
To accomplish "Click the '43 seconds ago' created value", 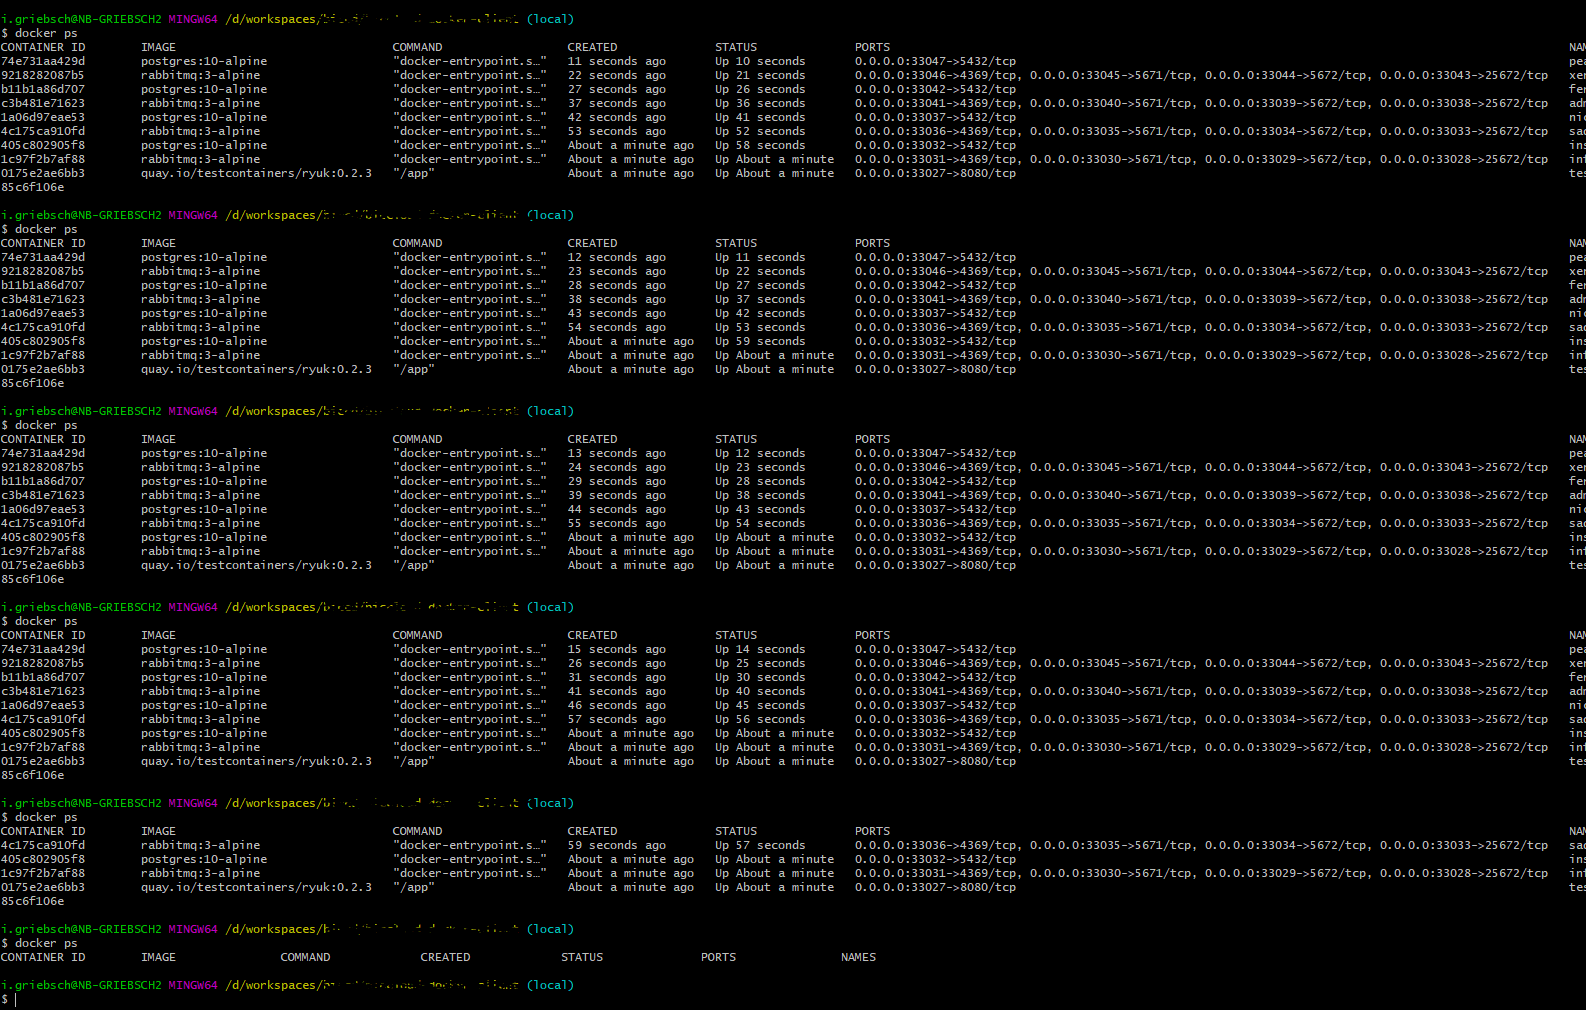I will 617,313.
